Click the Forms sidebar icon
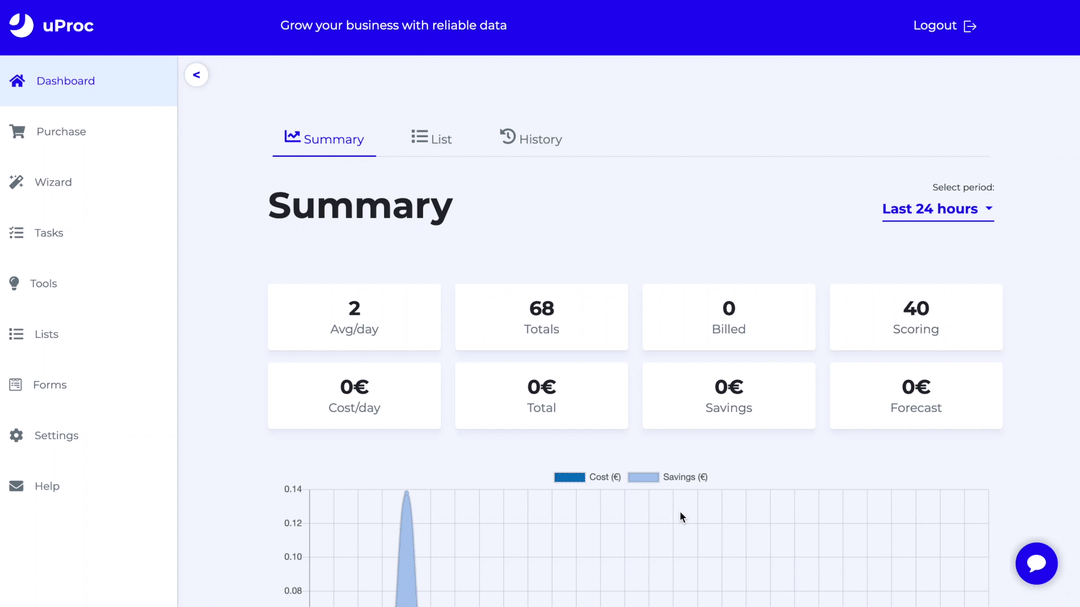The image size is (1080, 607). pos(15,385)
